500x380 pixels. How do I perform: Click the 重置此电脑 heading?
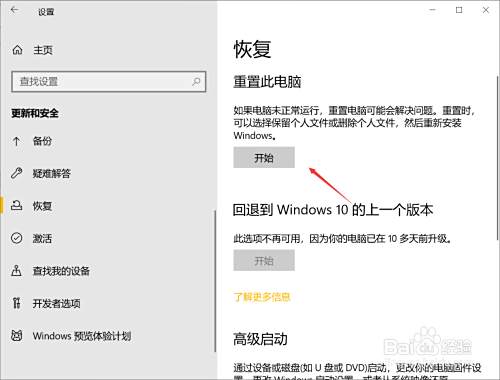267,82
